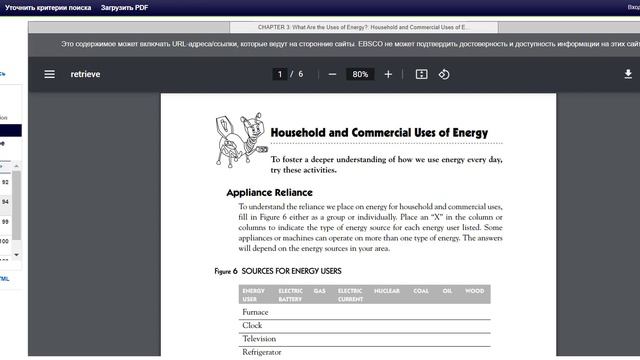640x360 pixels.
Task: Click the 'COAL' column header
Action: [421, 291]
